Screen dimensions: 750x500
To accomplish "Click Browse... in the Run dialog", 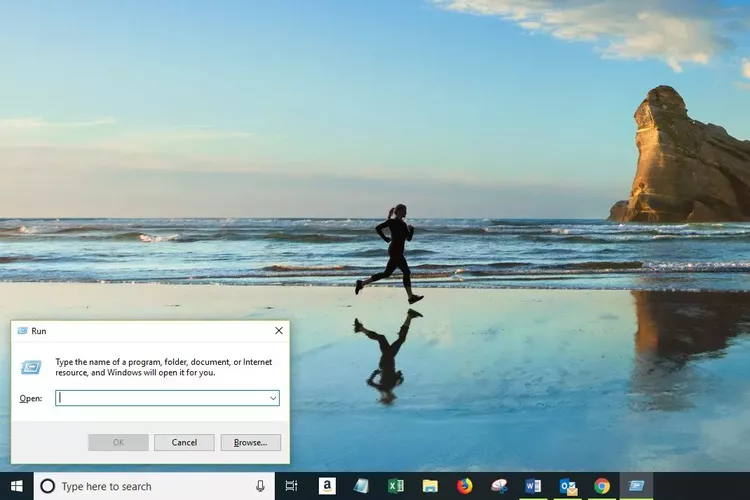I will (251, 443).
